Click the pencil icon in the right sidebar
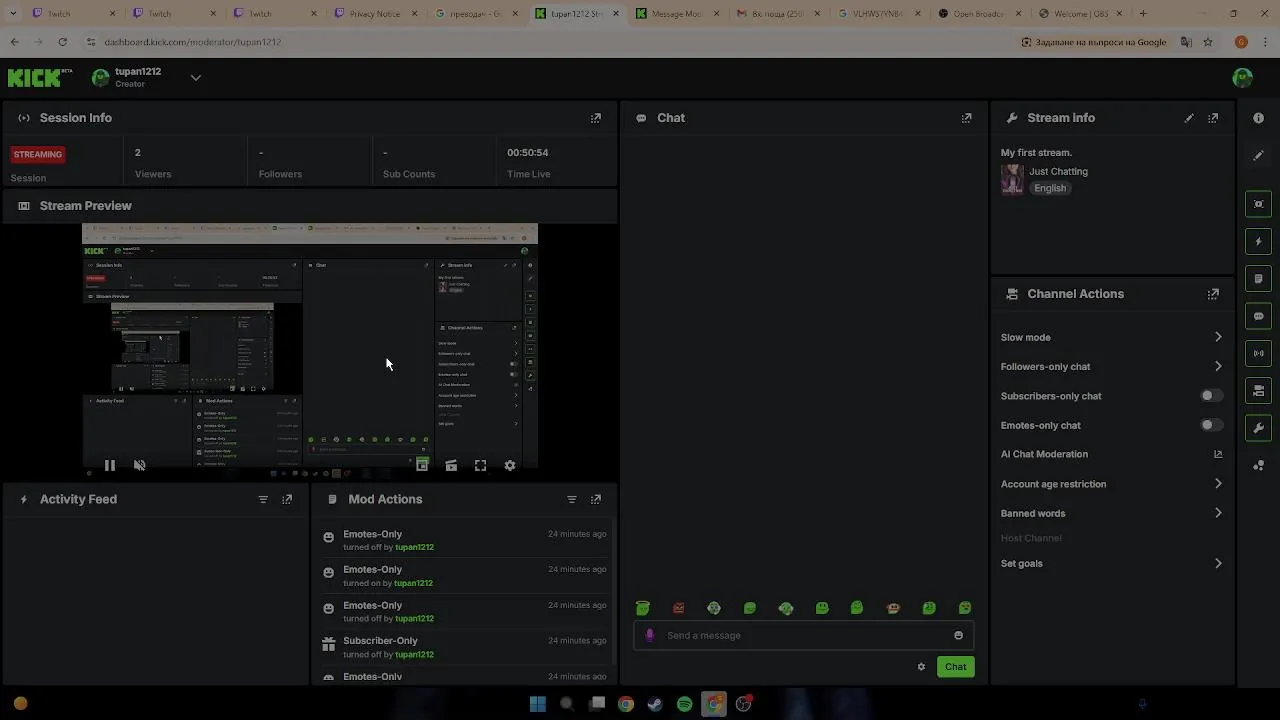Viewport: 1280px width, 720px height. point(1258,156)
